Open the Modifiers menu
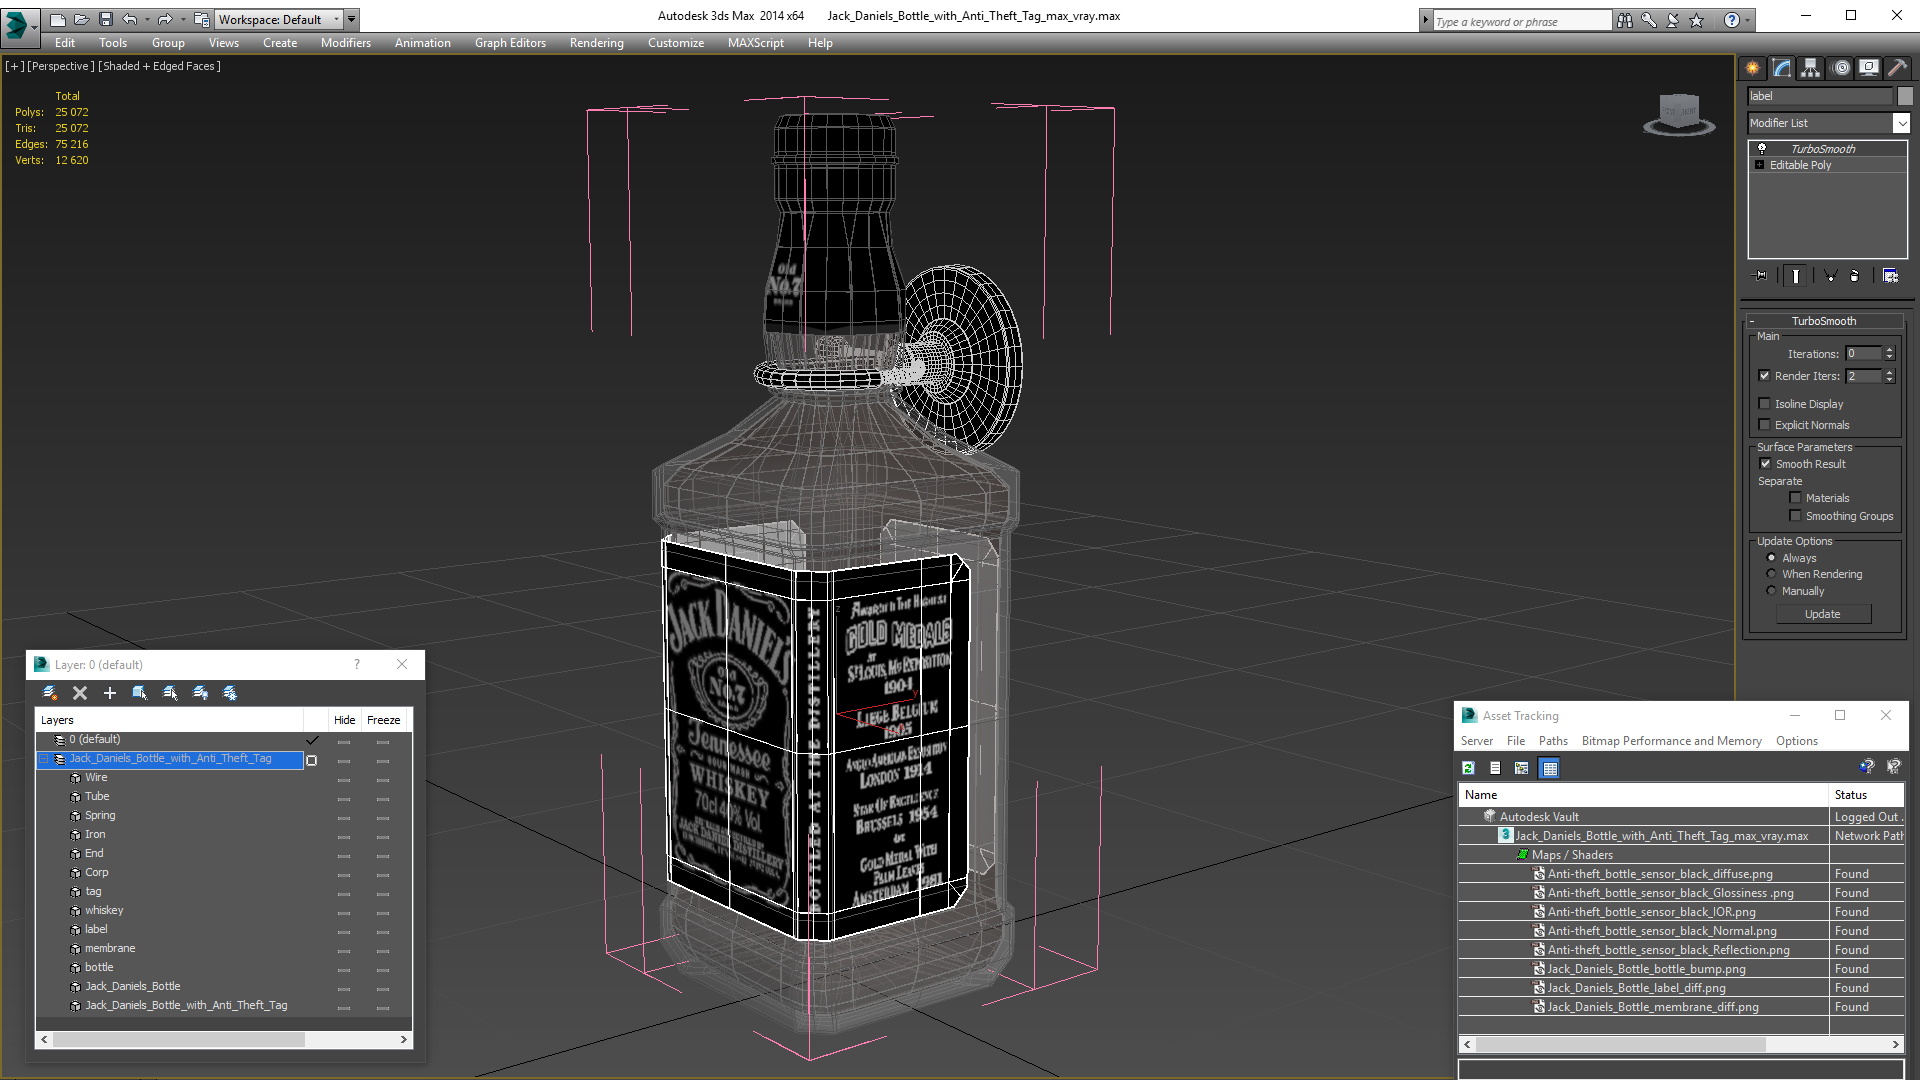 346,43
